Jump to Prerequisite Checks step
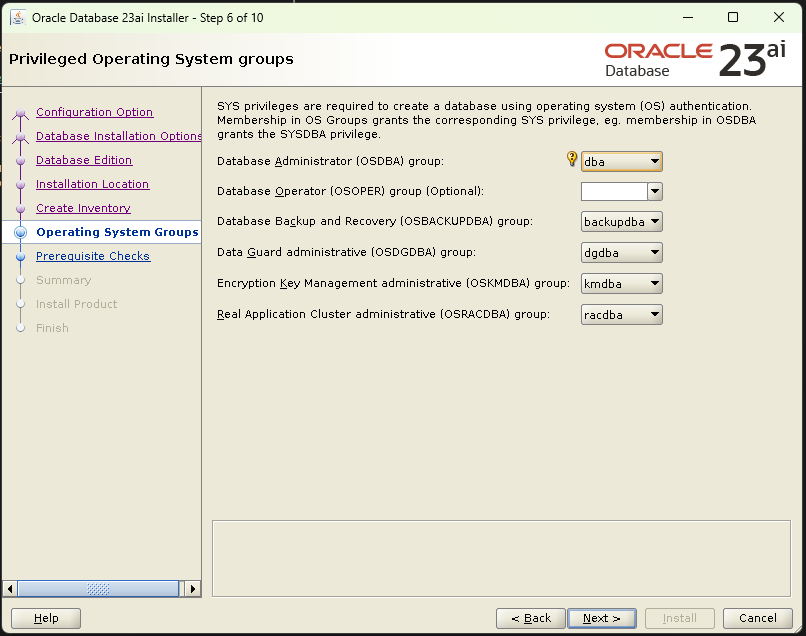The image size is (806, 636). click(x=93, y=256)
